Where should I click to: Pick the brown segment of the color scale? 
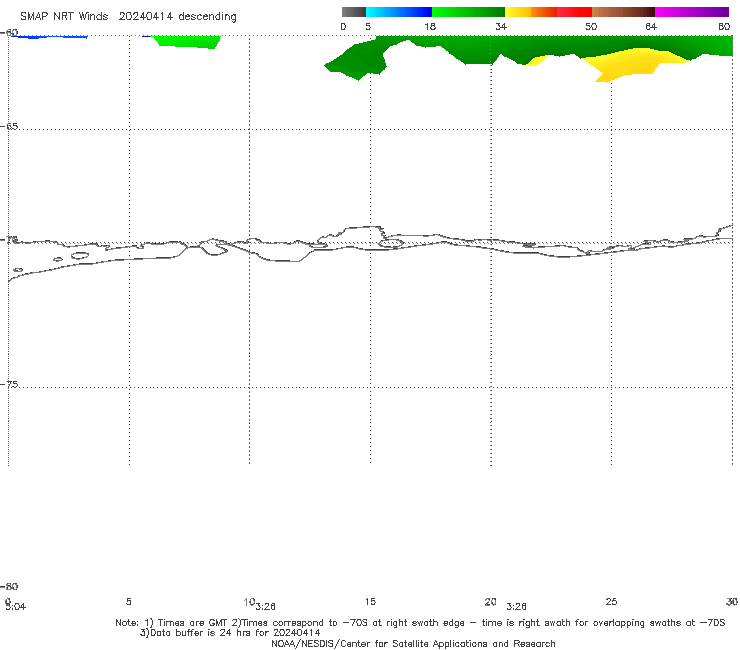pyautogui.click(x=623, y=12)
